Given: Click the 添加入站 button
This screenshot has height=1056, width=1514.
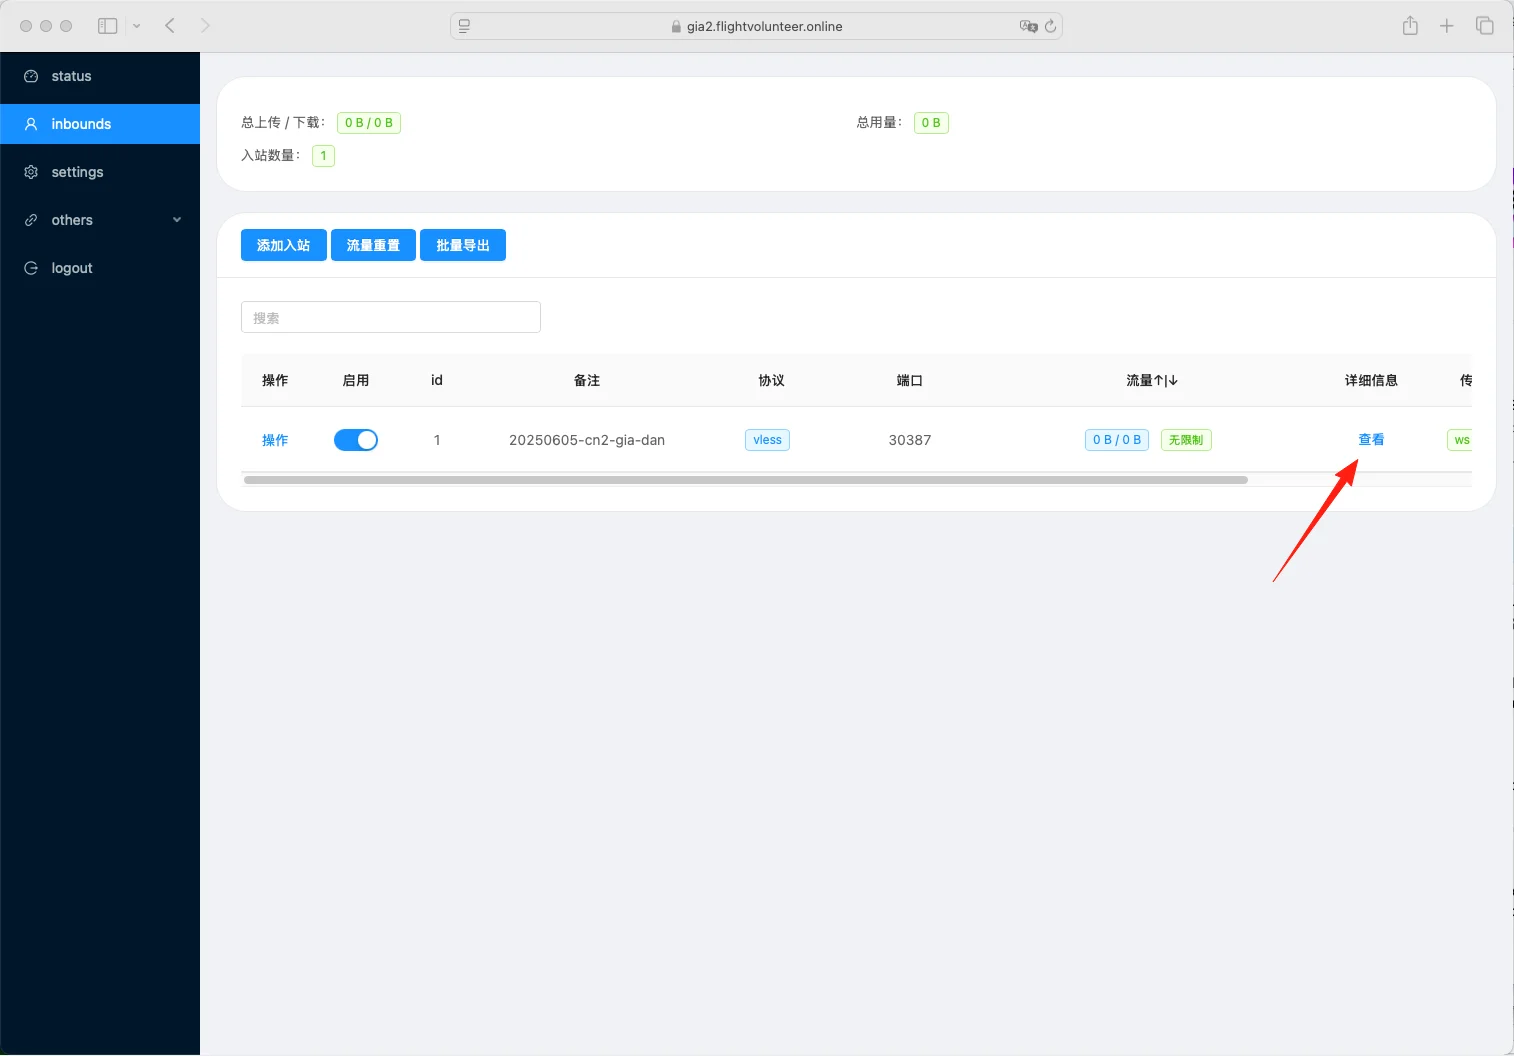Looking at the screenshot, I should 284,245.
